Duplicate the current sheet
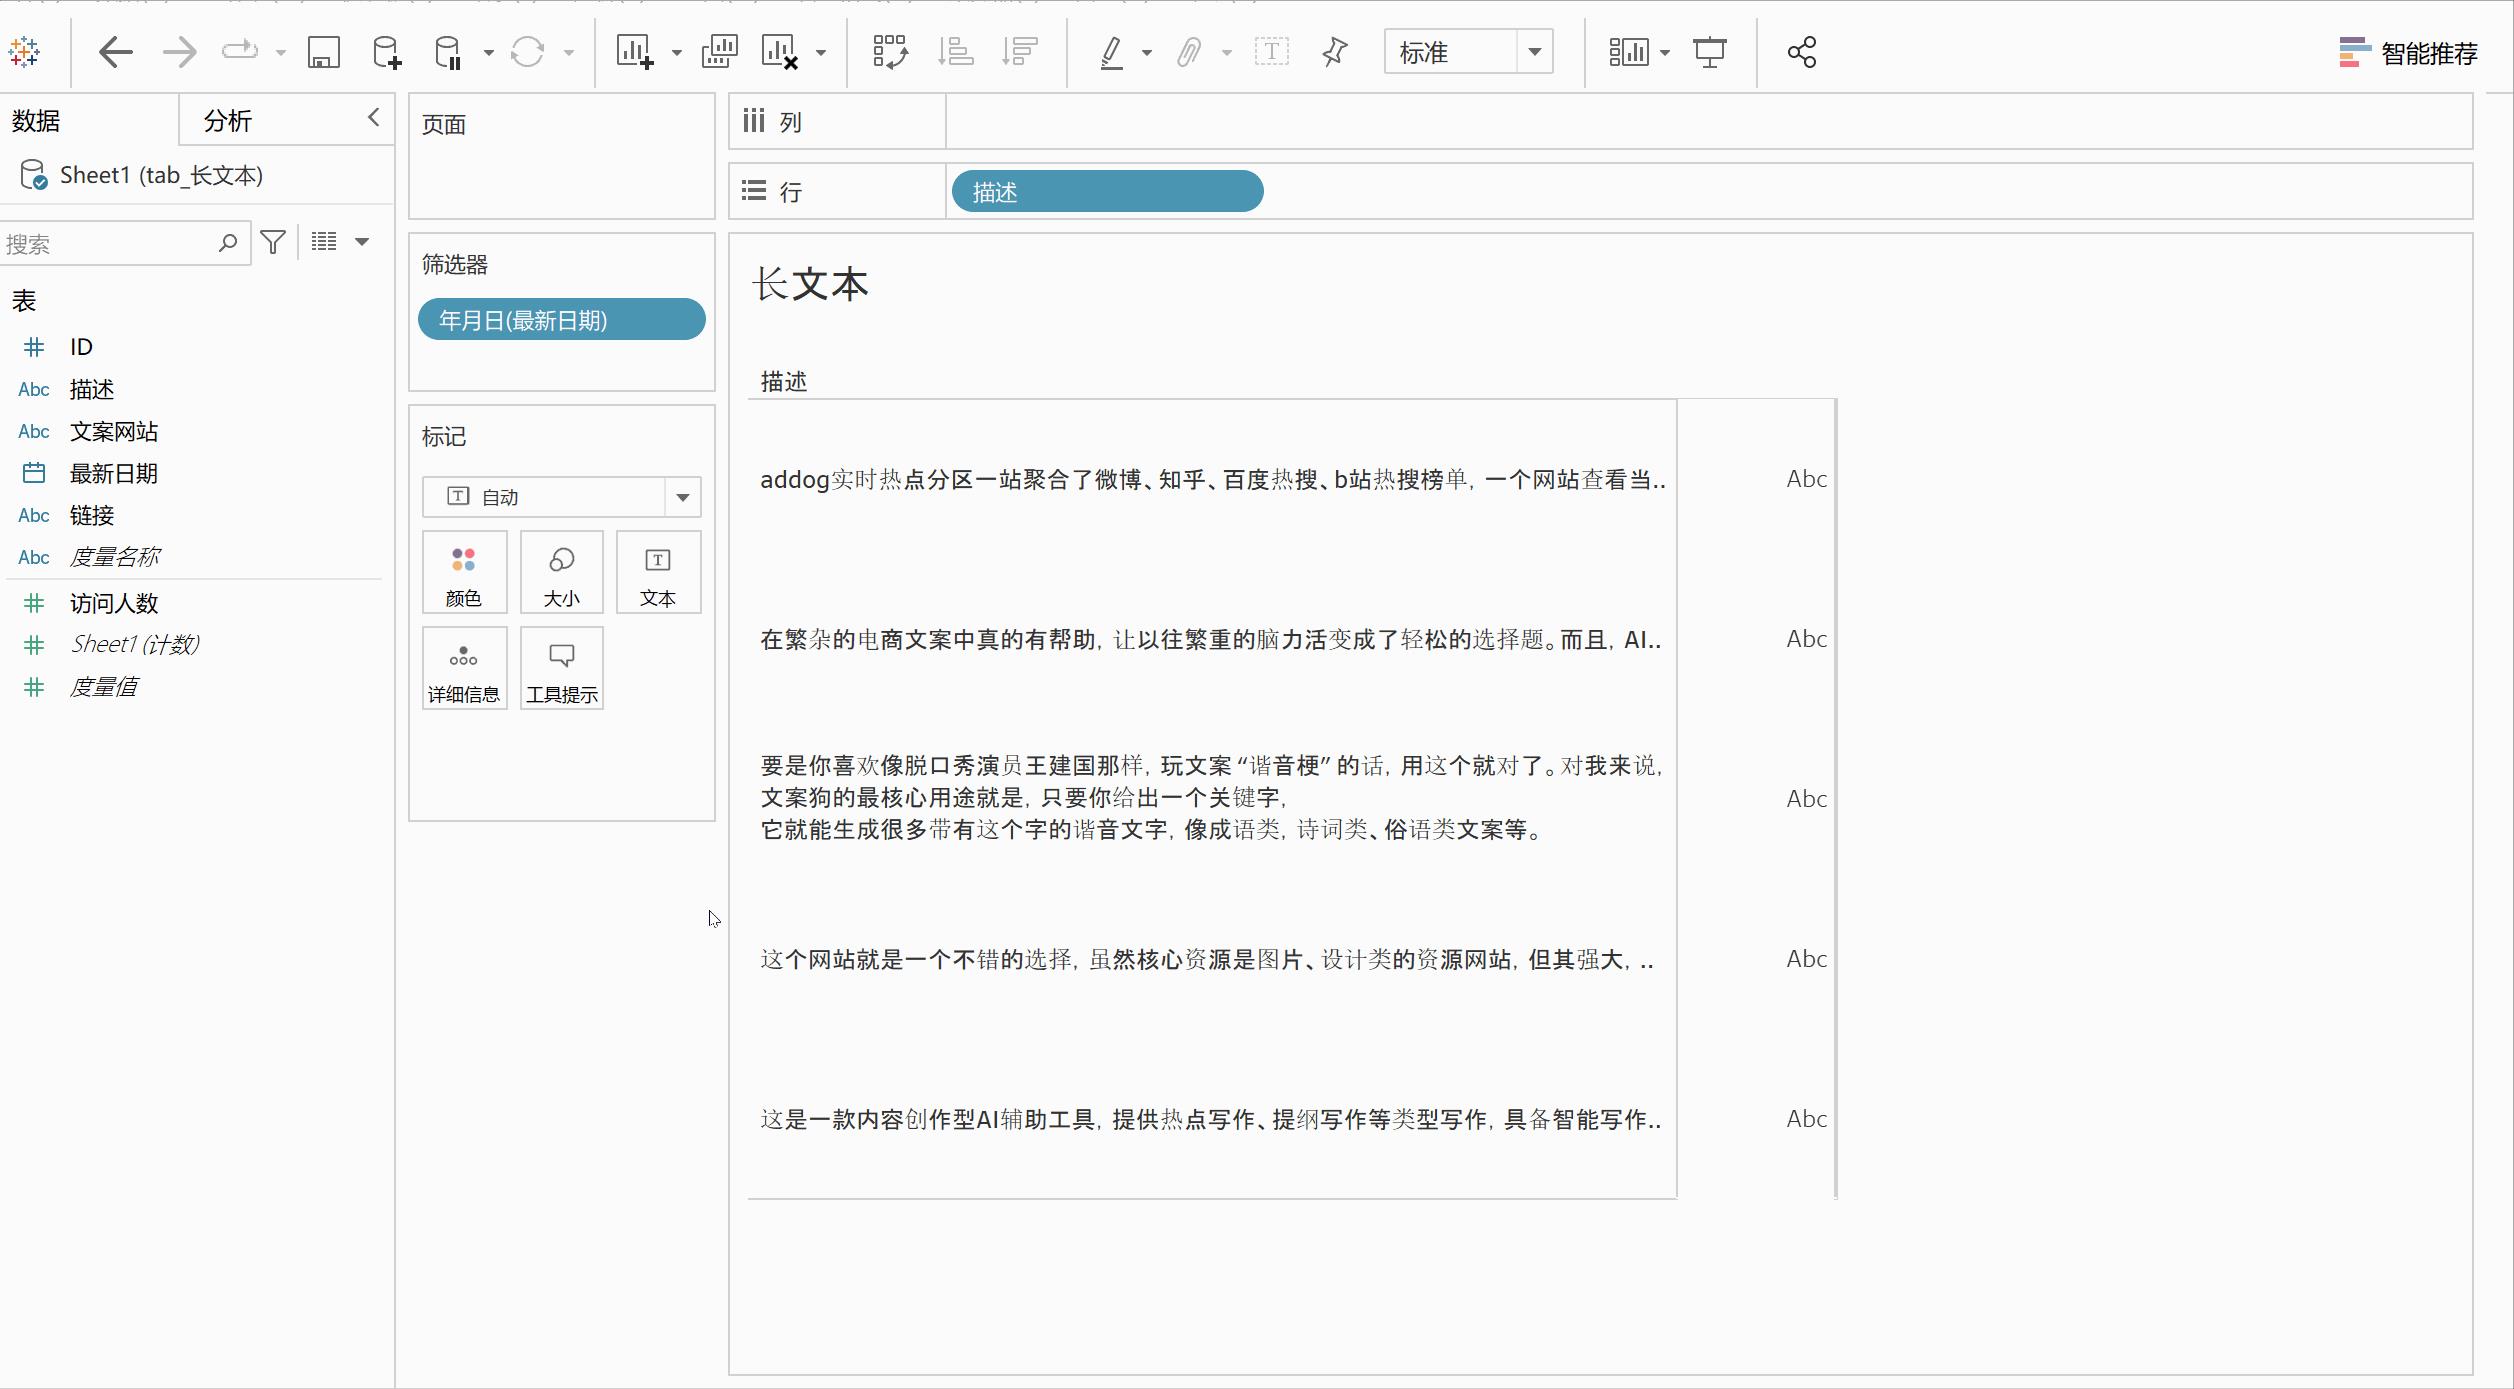This screenshot has height=1389, width=2514. coord(719,52)
